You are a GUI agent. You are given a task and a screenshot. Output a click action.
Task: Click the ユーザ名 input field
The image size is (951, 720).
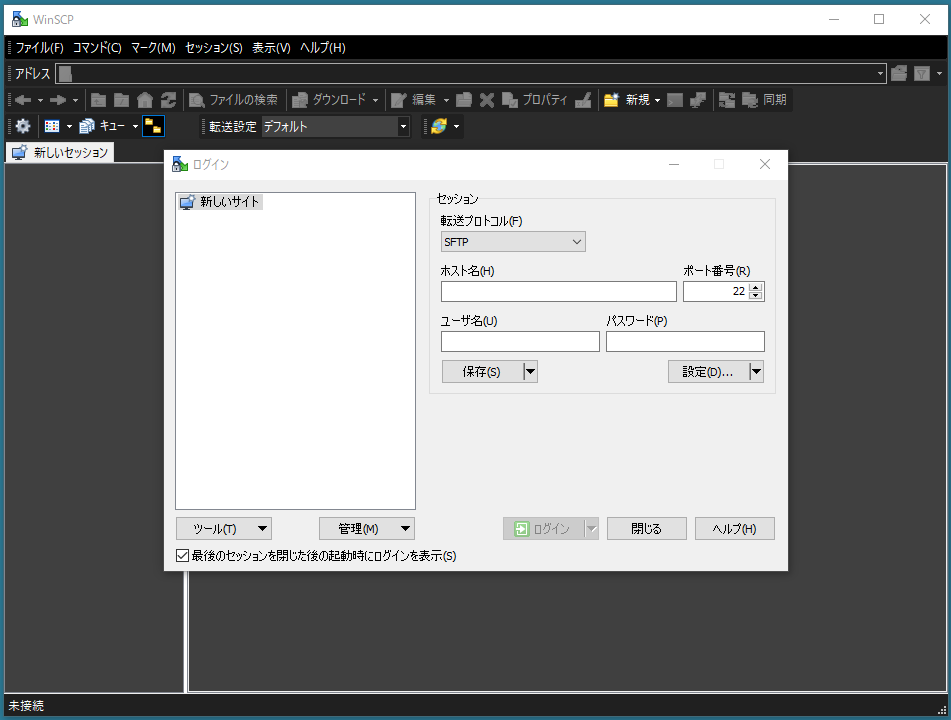point(520,341)
